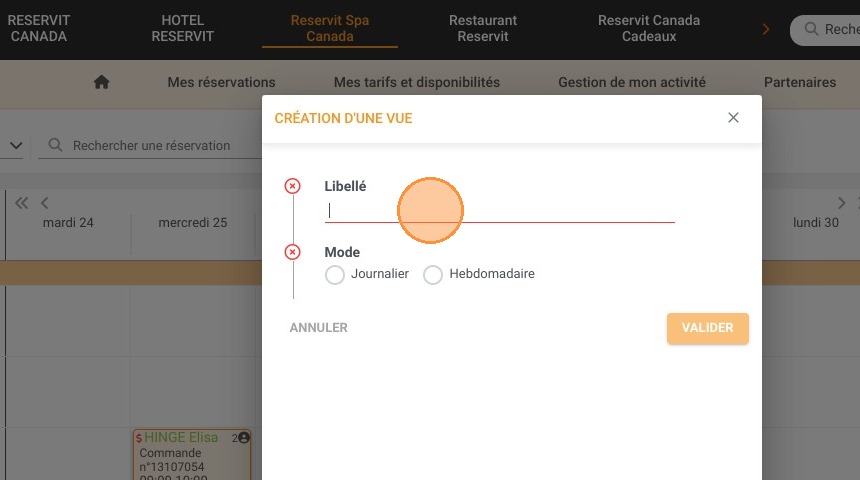Go to previous day with left chevron
The image size is (860, 480).
coord(44,203)
